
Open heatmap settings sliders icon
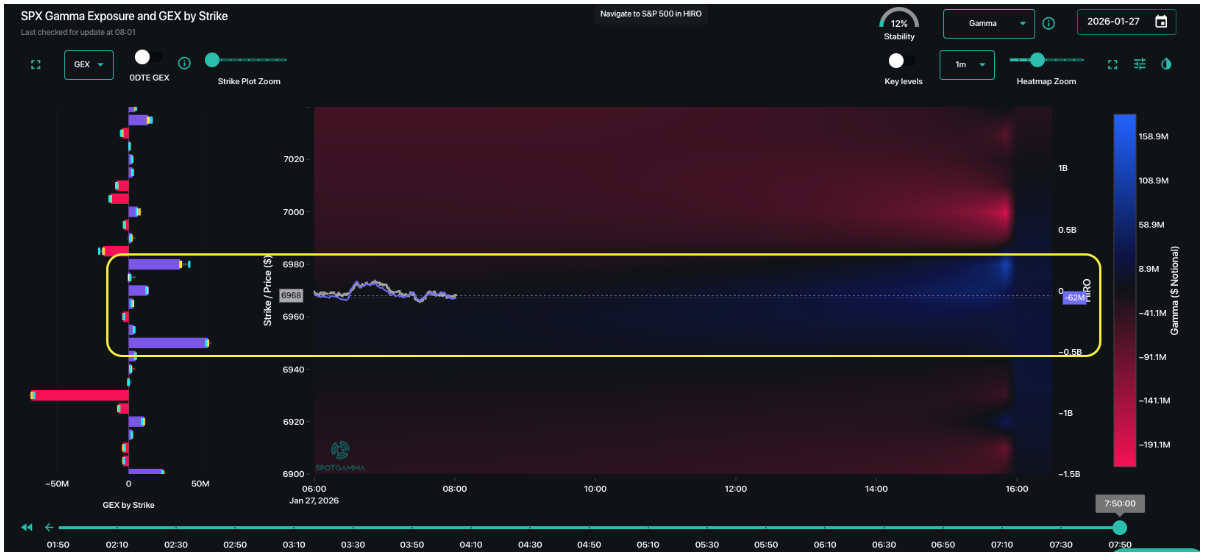[1140, 64]
